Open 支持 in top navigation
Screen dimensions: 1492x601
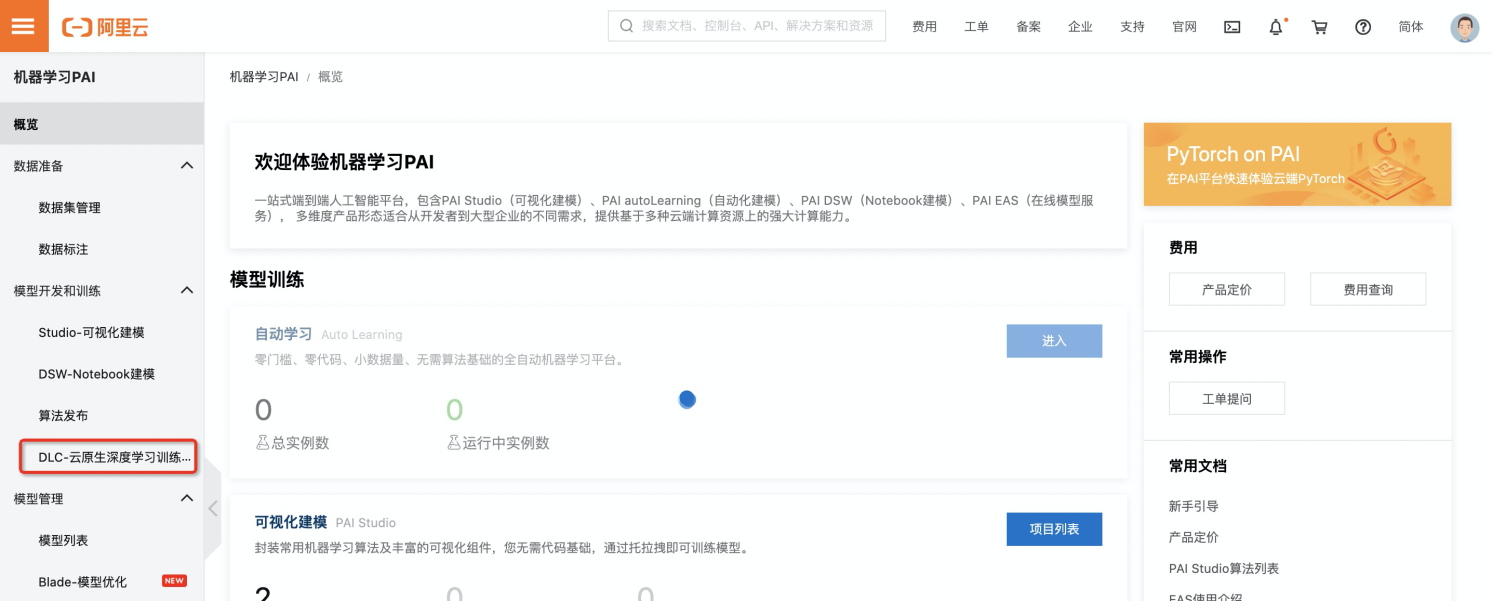click(x=1132, y=27)
